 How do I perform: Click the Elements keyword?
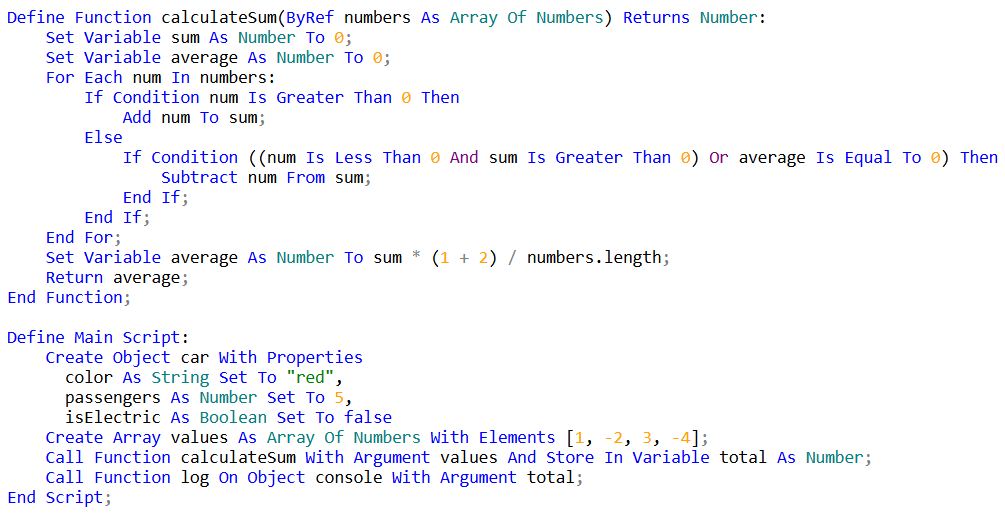click(517, 437)
